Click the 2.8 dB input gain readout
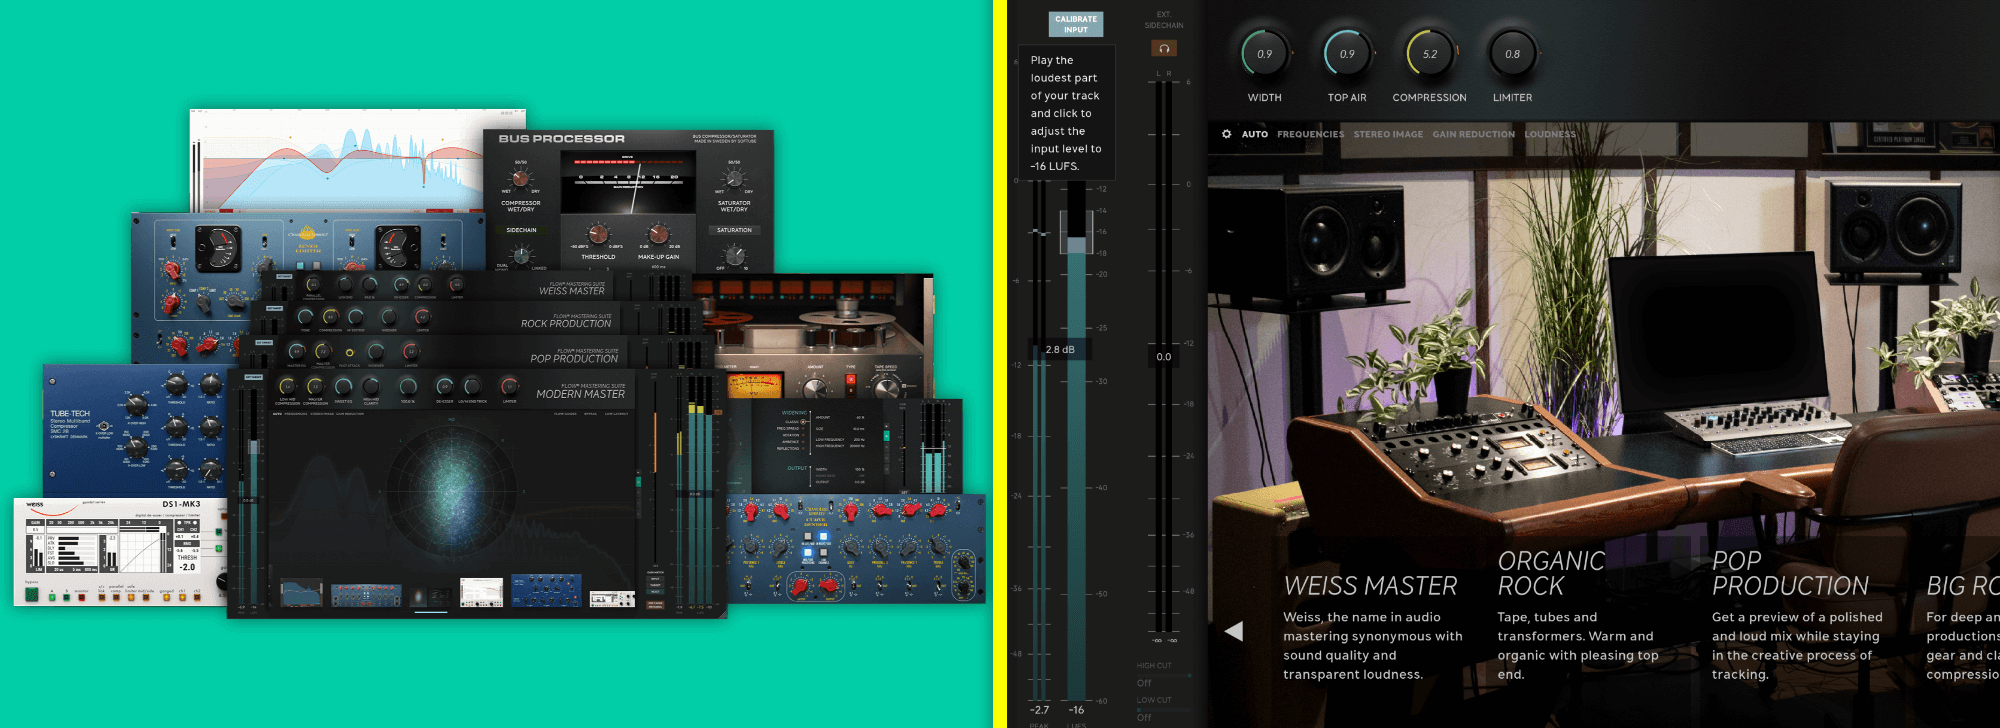This screenshot has width=2000, height=728. pyautogui.click(x=1060, y=350)
